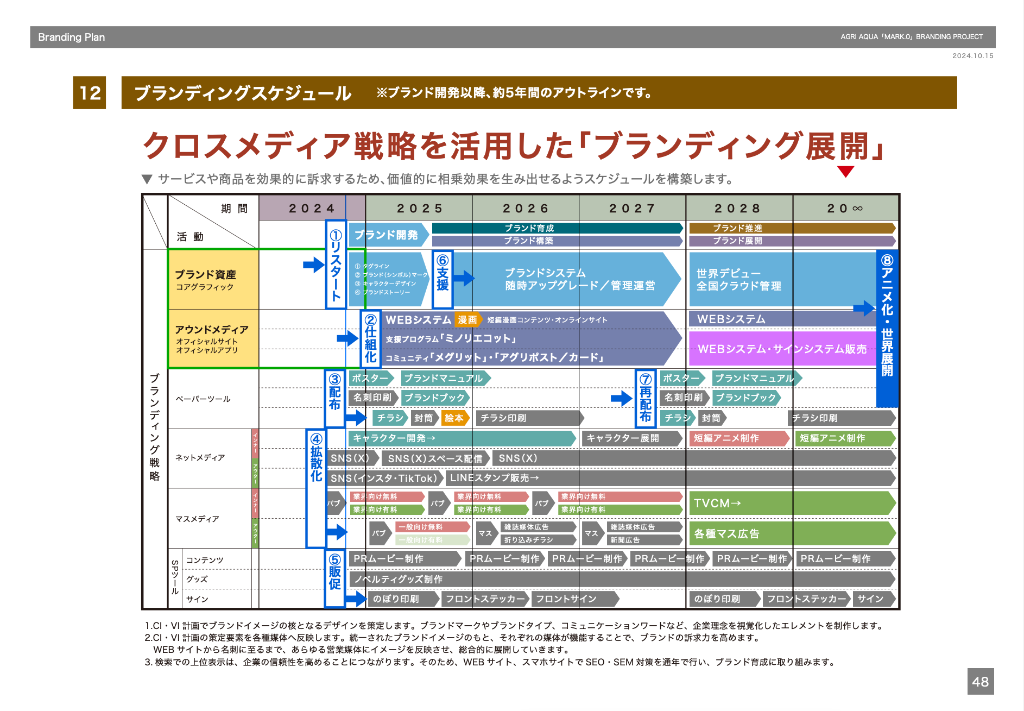
Task: Select the green 'TVCM→' bar
Action: (x=793, y=503)
